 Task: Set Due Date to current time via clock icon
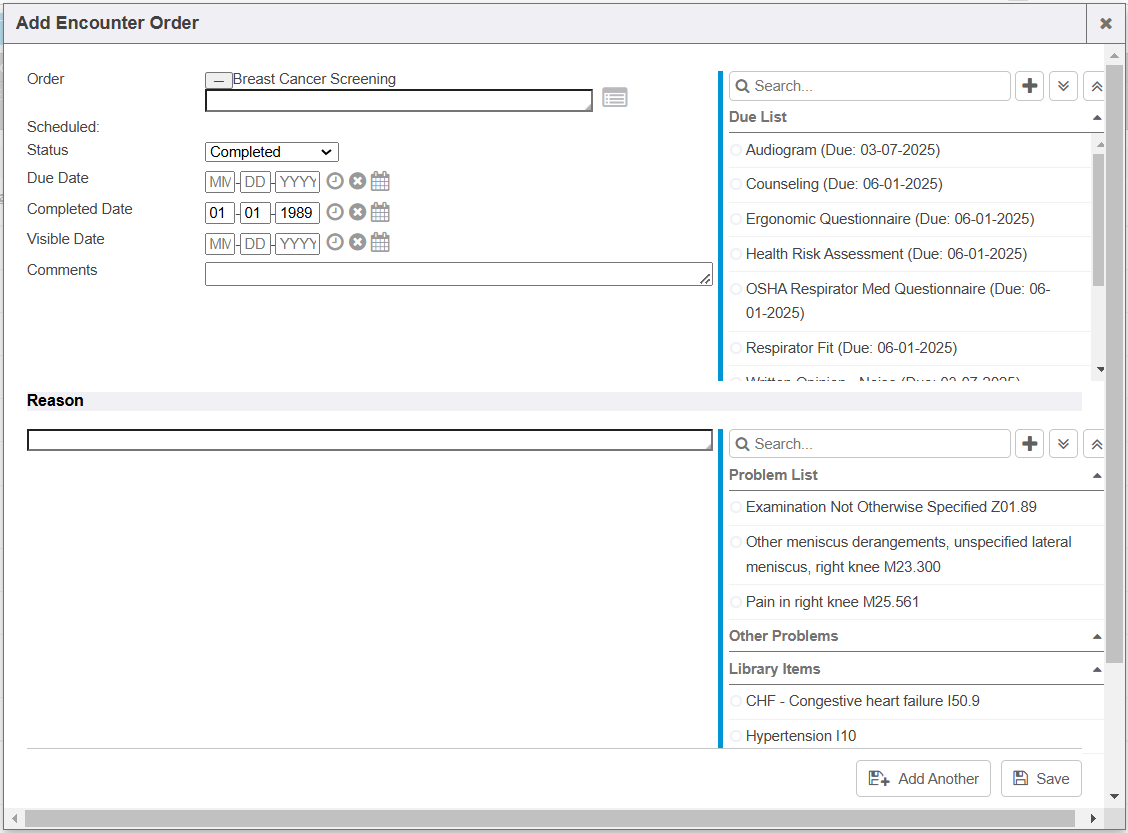point(335,182)
